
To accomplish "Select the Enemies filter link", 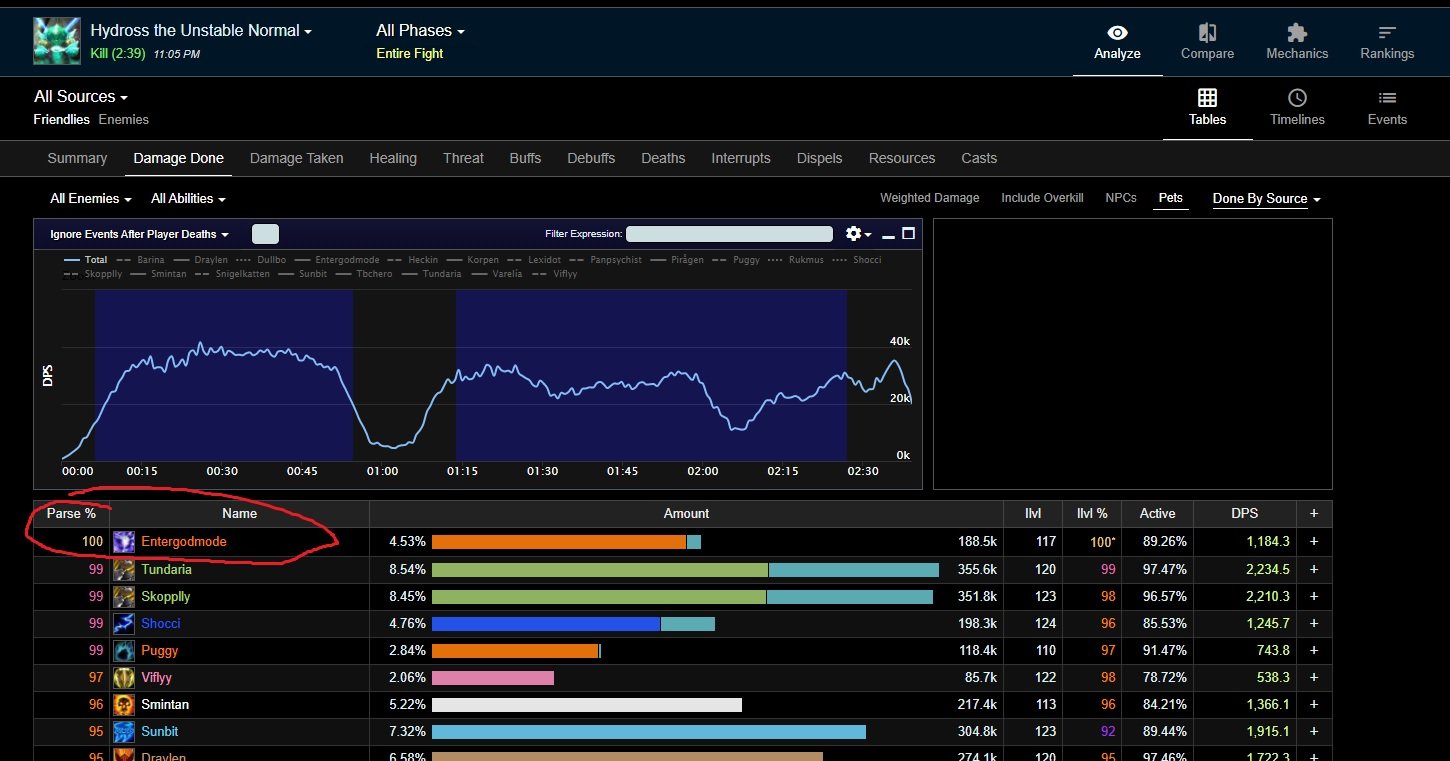I will point(123,120).
